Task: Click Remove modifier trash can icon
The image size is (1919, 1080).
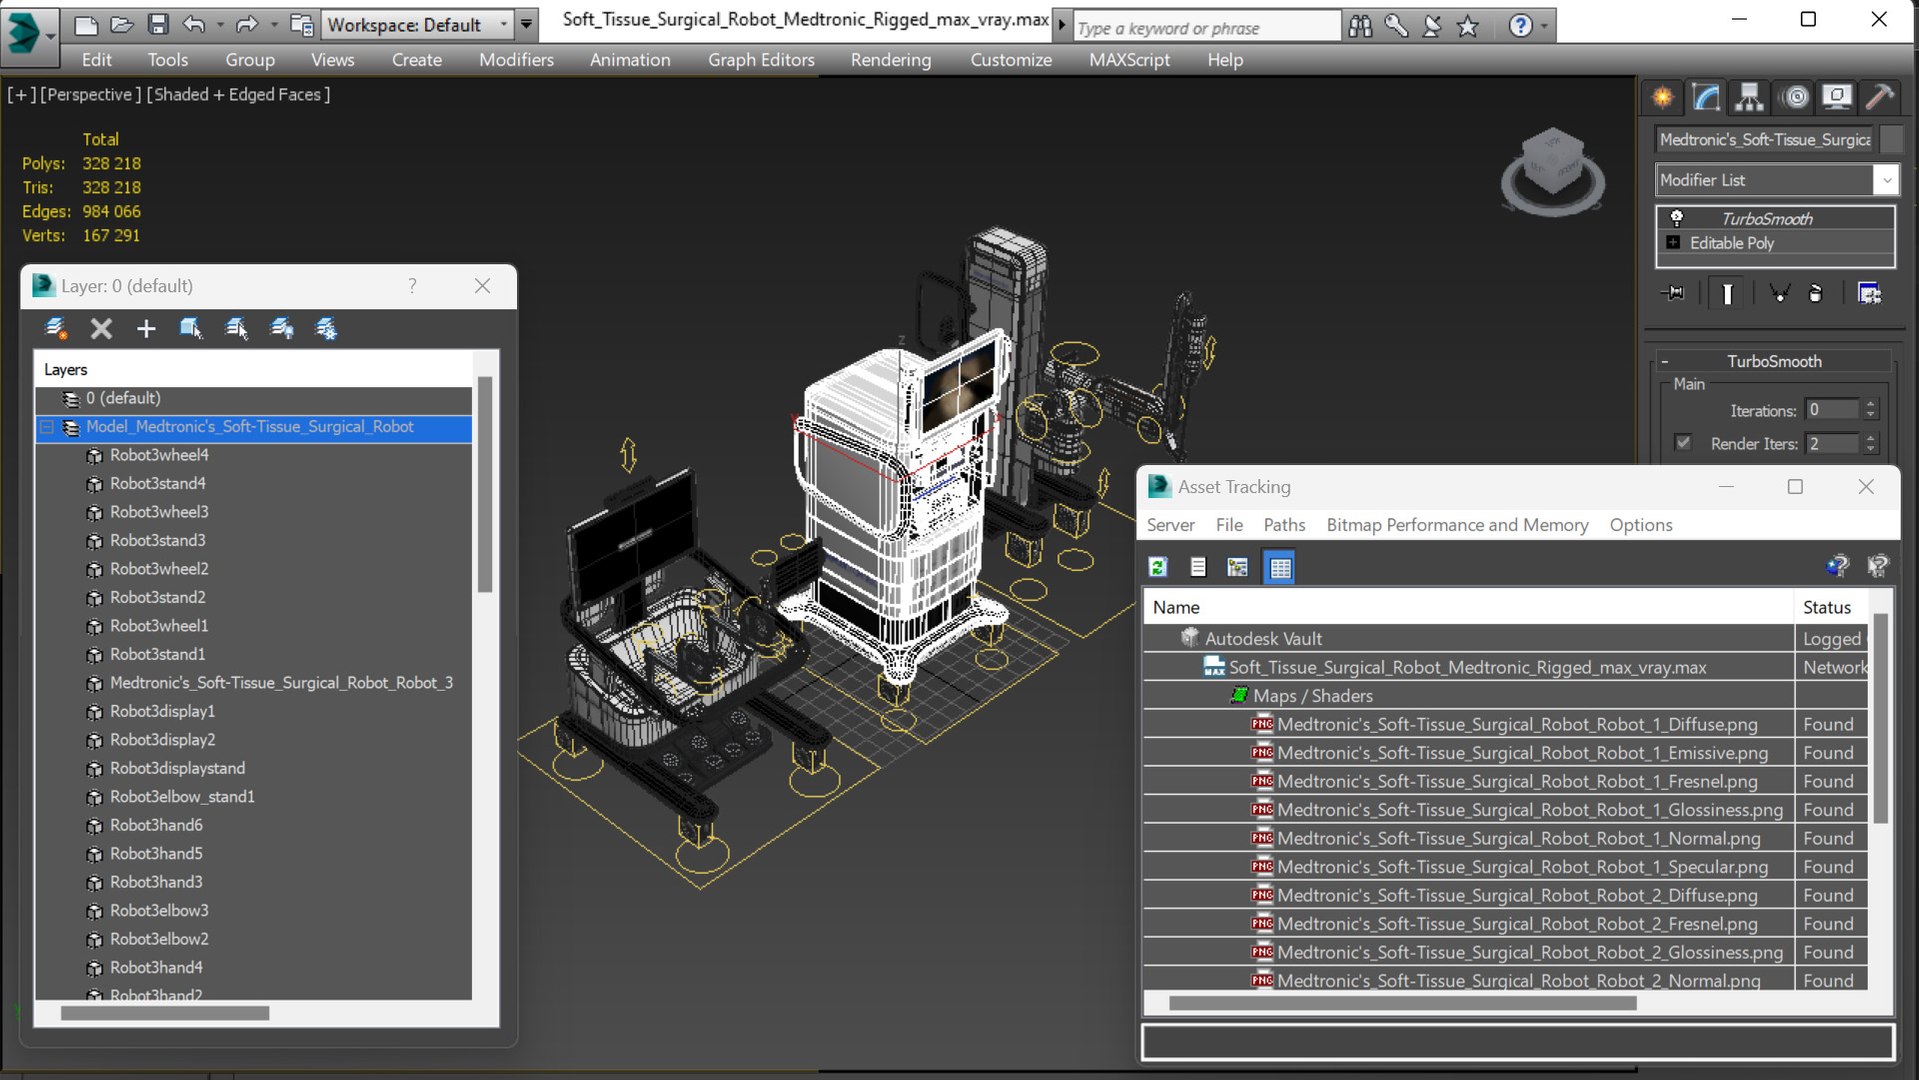Action: [x=1815, y=293]
